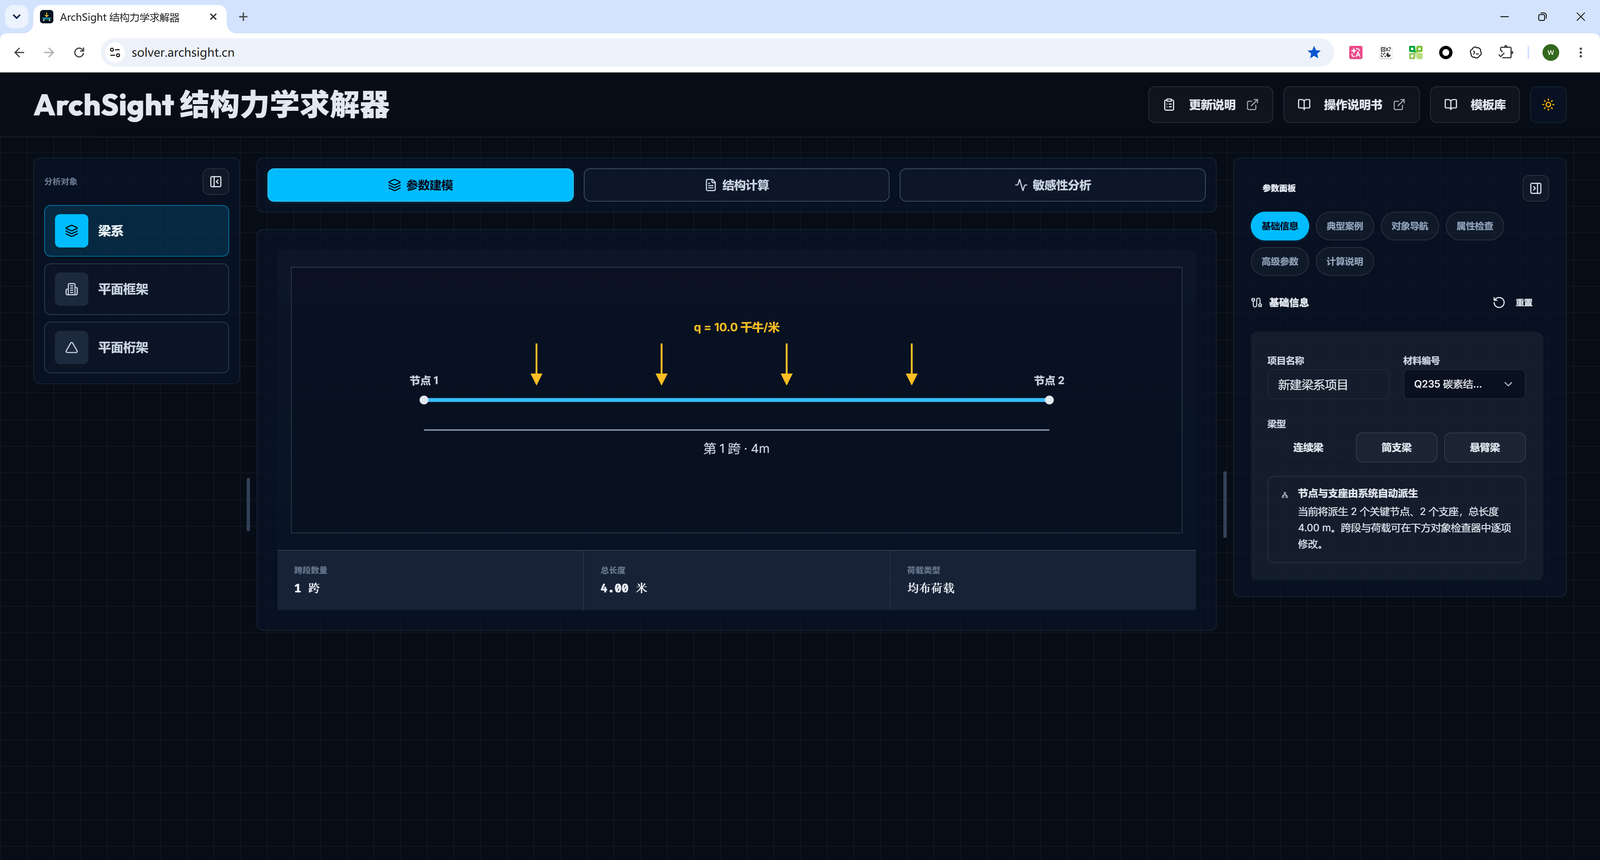Click the external link icon on 更新说明

(1252, 105)
